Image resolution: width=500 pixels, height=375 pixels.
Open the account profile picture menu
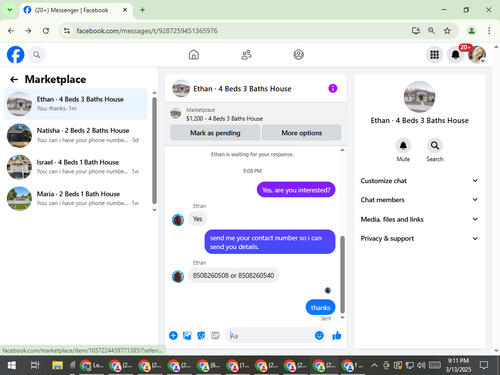[x=477, y=55]
